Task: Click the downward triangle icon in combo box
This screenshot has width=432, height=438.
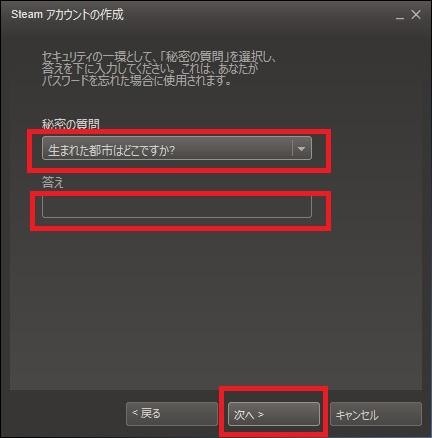Action: pos(301,149)
